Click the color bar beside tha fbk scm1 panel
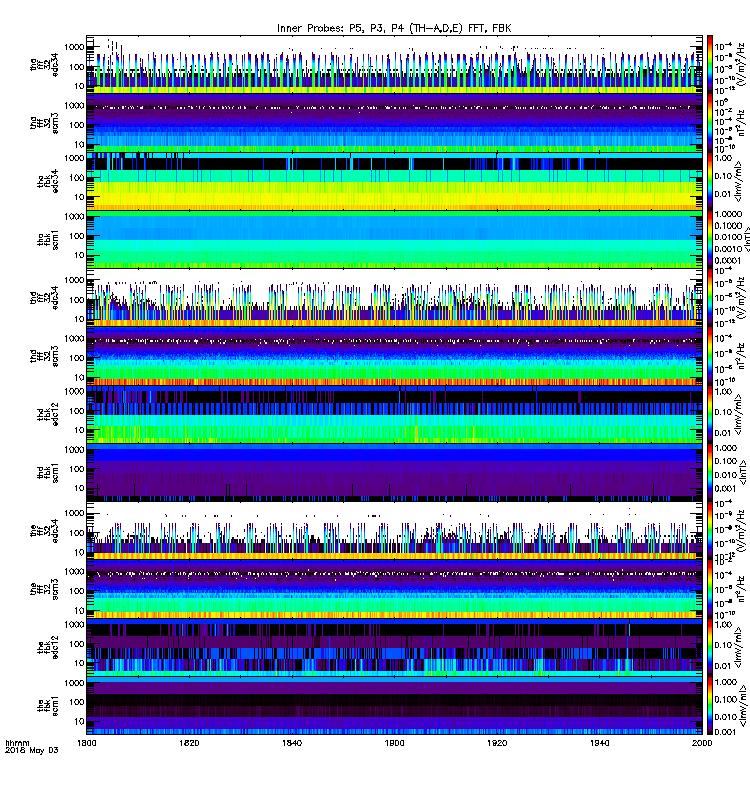Viewport: 750px width, 800px height. coord(709,239)
